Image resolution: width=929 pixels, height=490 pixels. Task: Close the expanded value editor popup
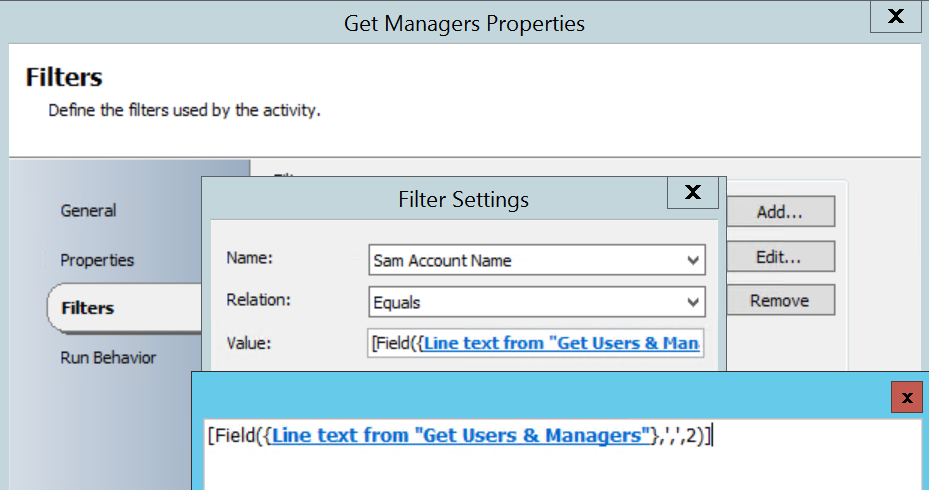pos(907,397)
